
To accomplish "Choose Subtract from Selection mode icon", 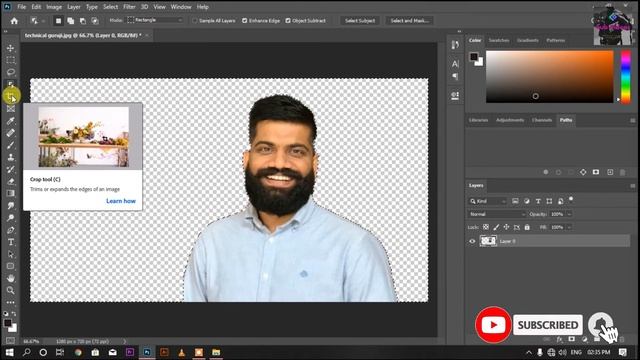I will pos(83,21).
